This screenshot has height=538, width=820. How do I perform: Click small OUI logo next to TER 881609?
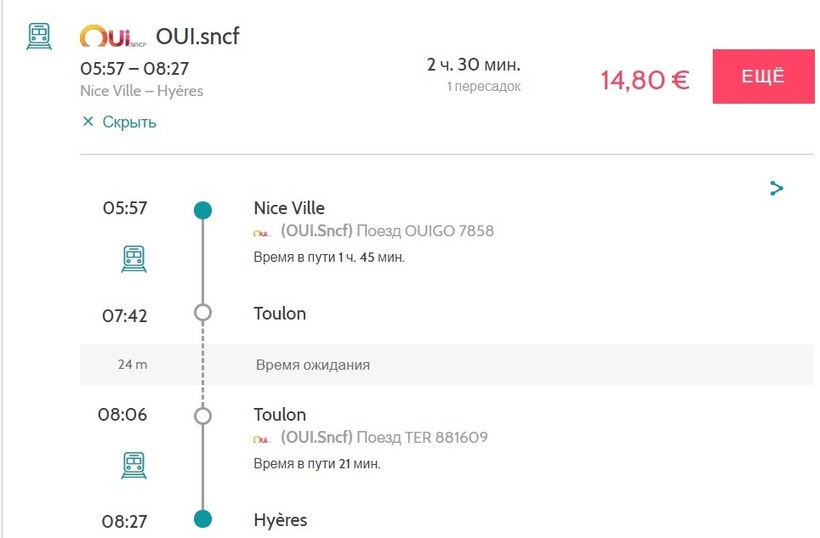point(262,439)
